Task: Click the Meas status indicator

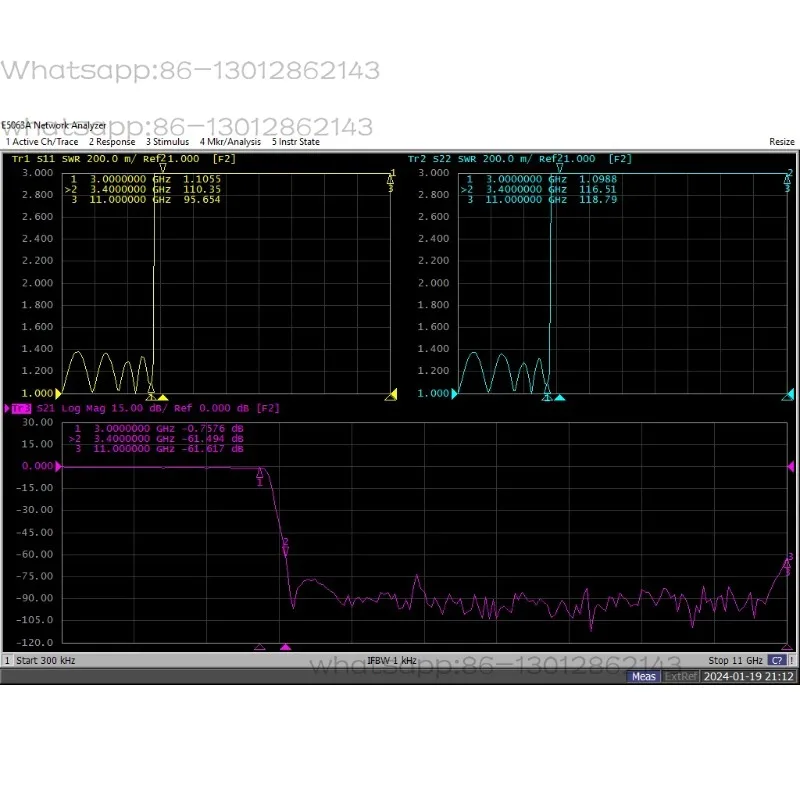Action: pyautogui.click(x=643, y=677)
